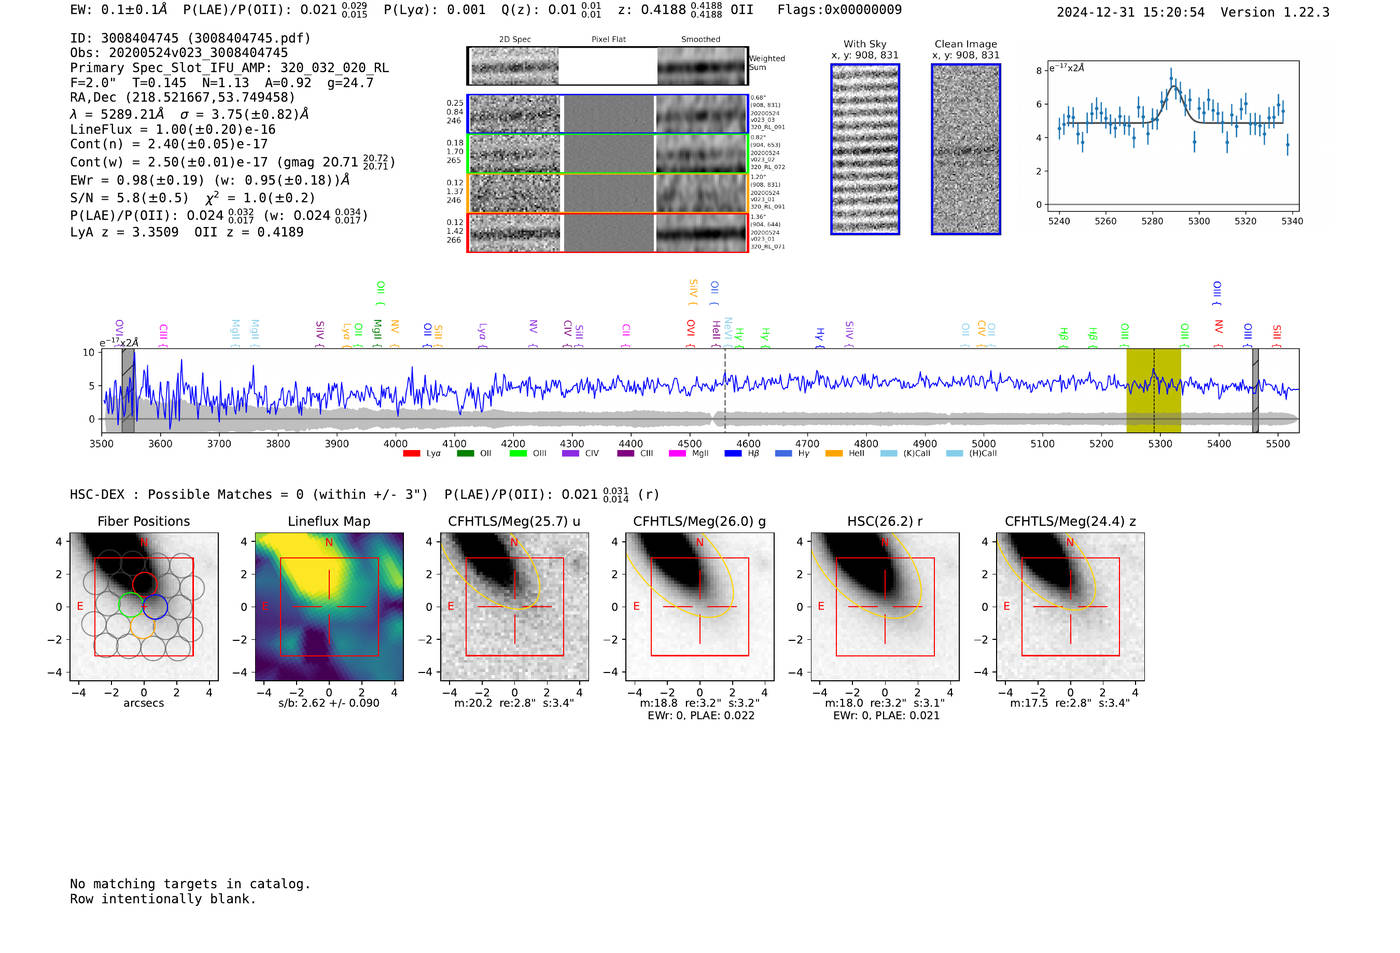Click the red fiber circle in Fiber Positions
The height and width of the screenshot is (953, 1400).
tap(144, 585)
